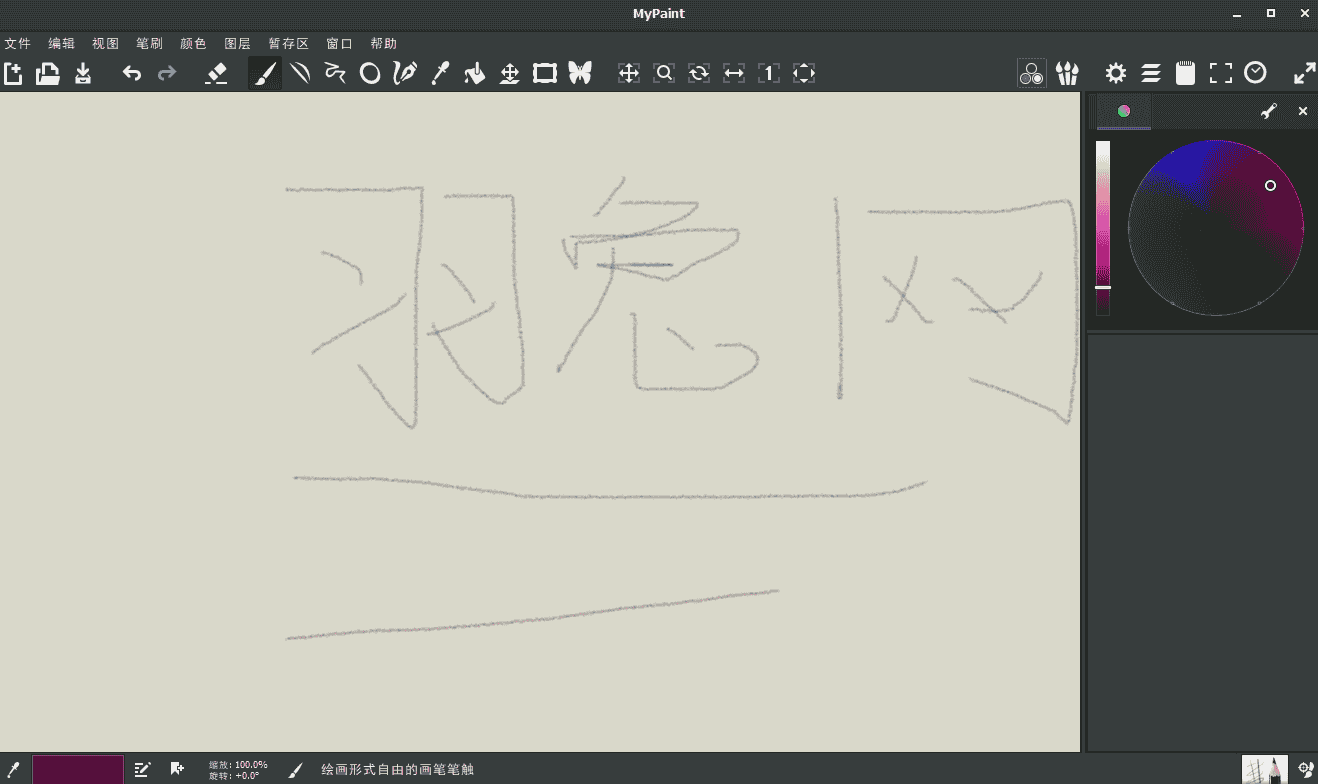Toggle fullscreen mode from the top-right icons

click(x=1220, y=73)
